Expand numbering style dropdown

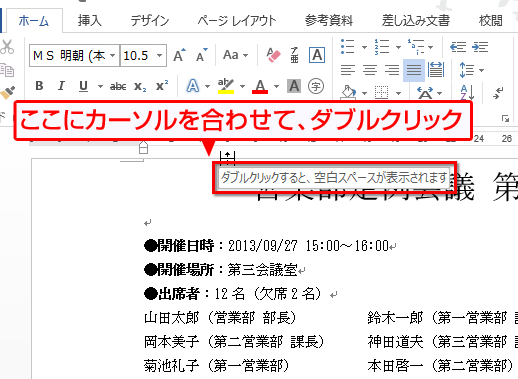(x=398, y=47)
